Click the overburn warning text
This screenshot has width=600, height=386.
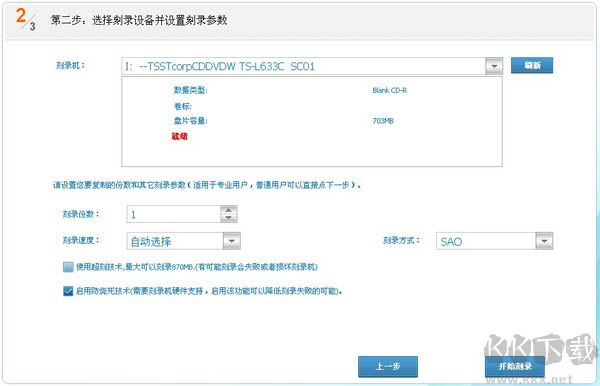coord(197,267)
